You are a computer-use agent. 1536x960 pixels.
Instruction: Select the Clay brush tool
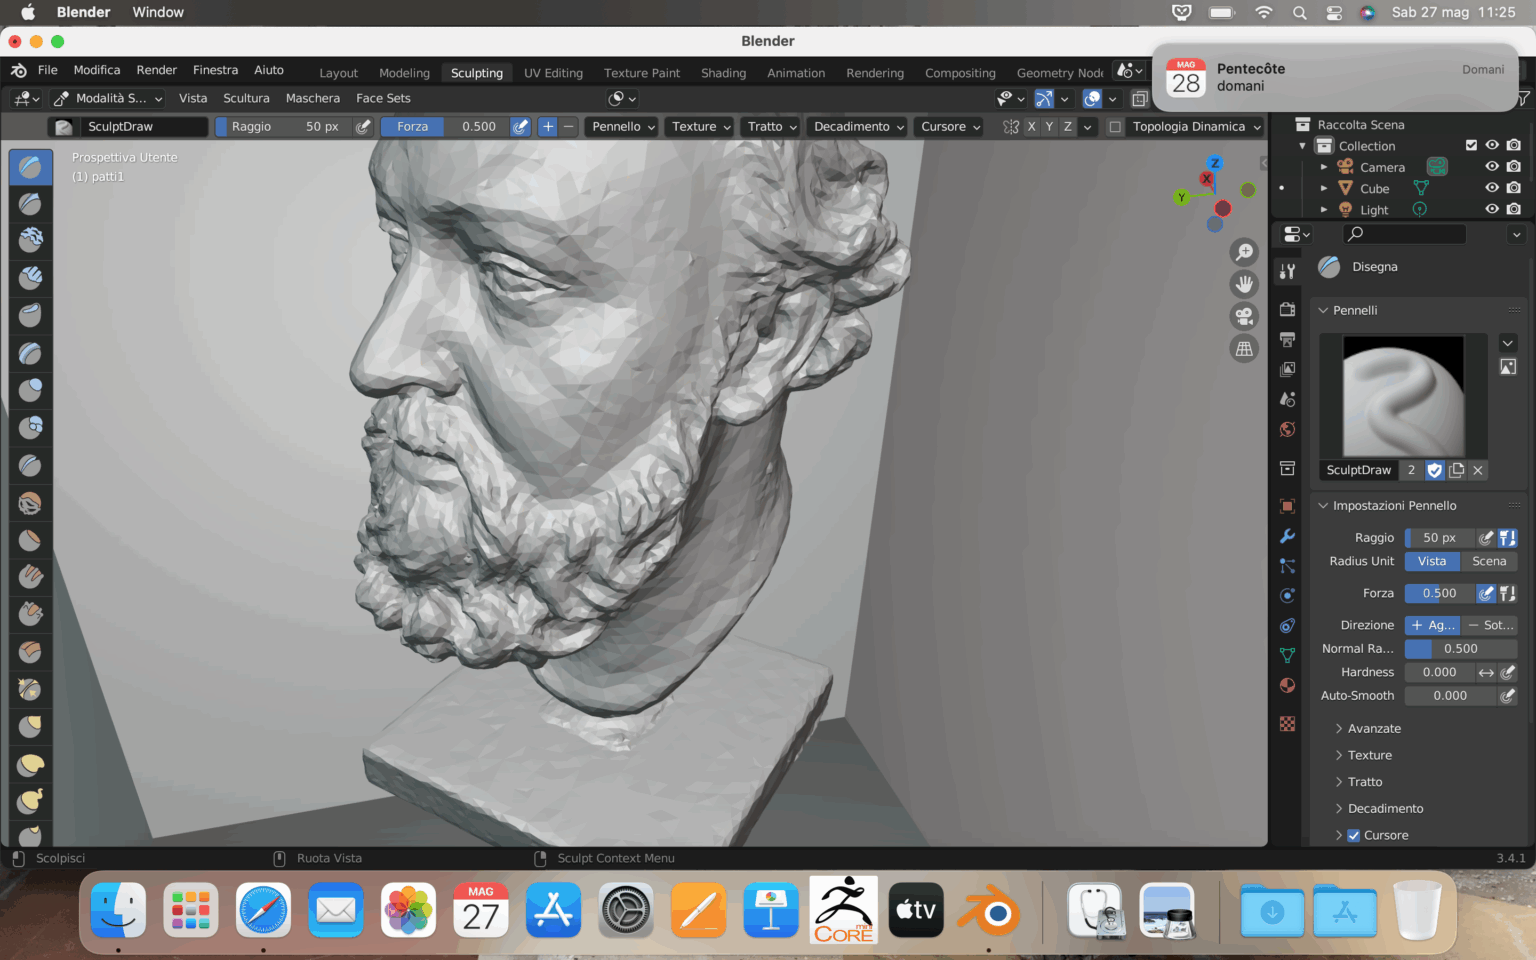31,239
